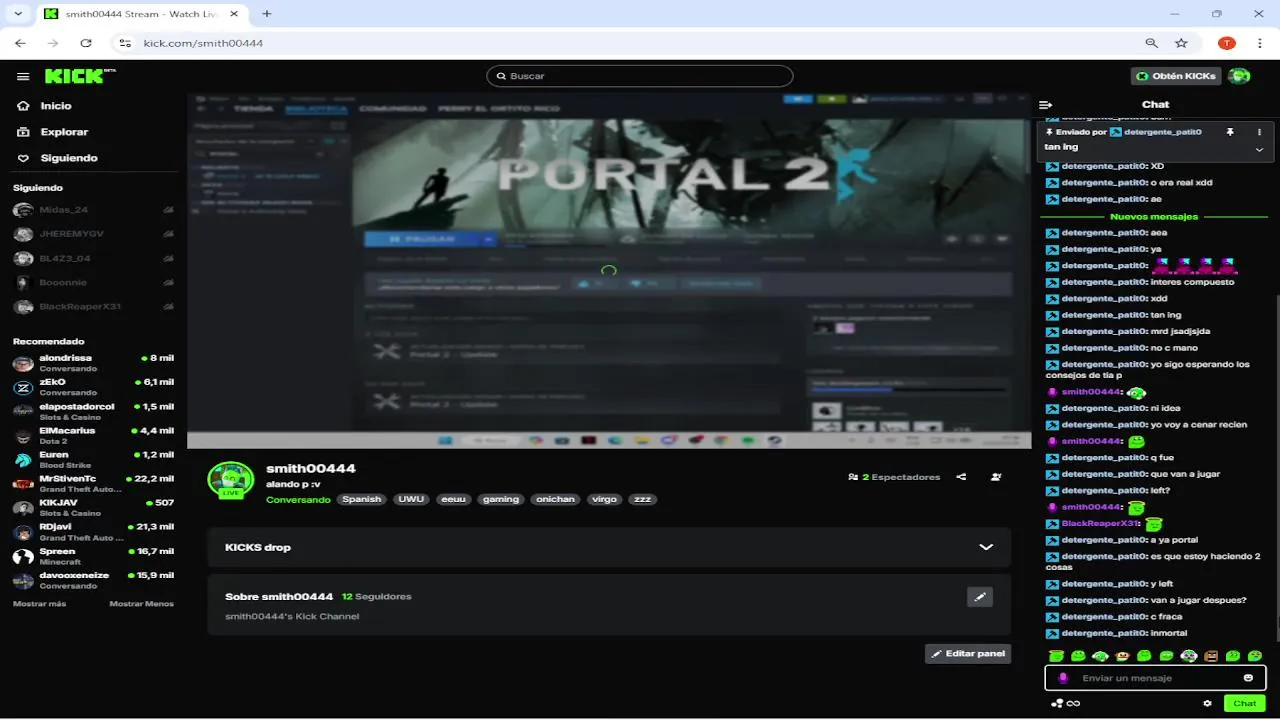Go back in browser history
1280x720 pixels.
20,43
